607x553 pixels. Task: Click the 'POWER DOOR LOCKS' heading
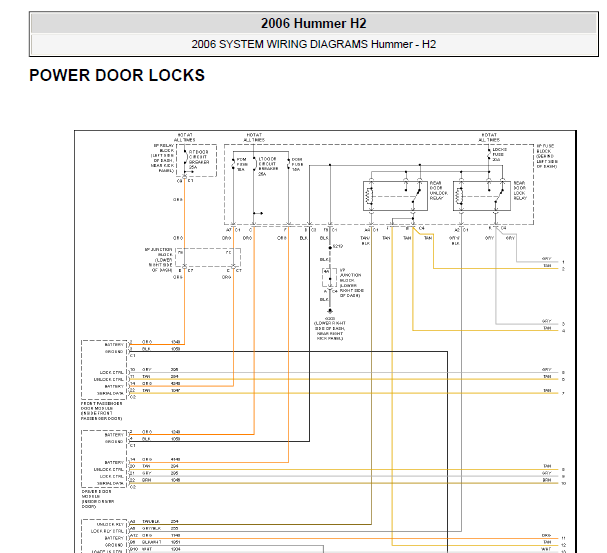(x=117, y=75)
